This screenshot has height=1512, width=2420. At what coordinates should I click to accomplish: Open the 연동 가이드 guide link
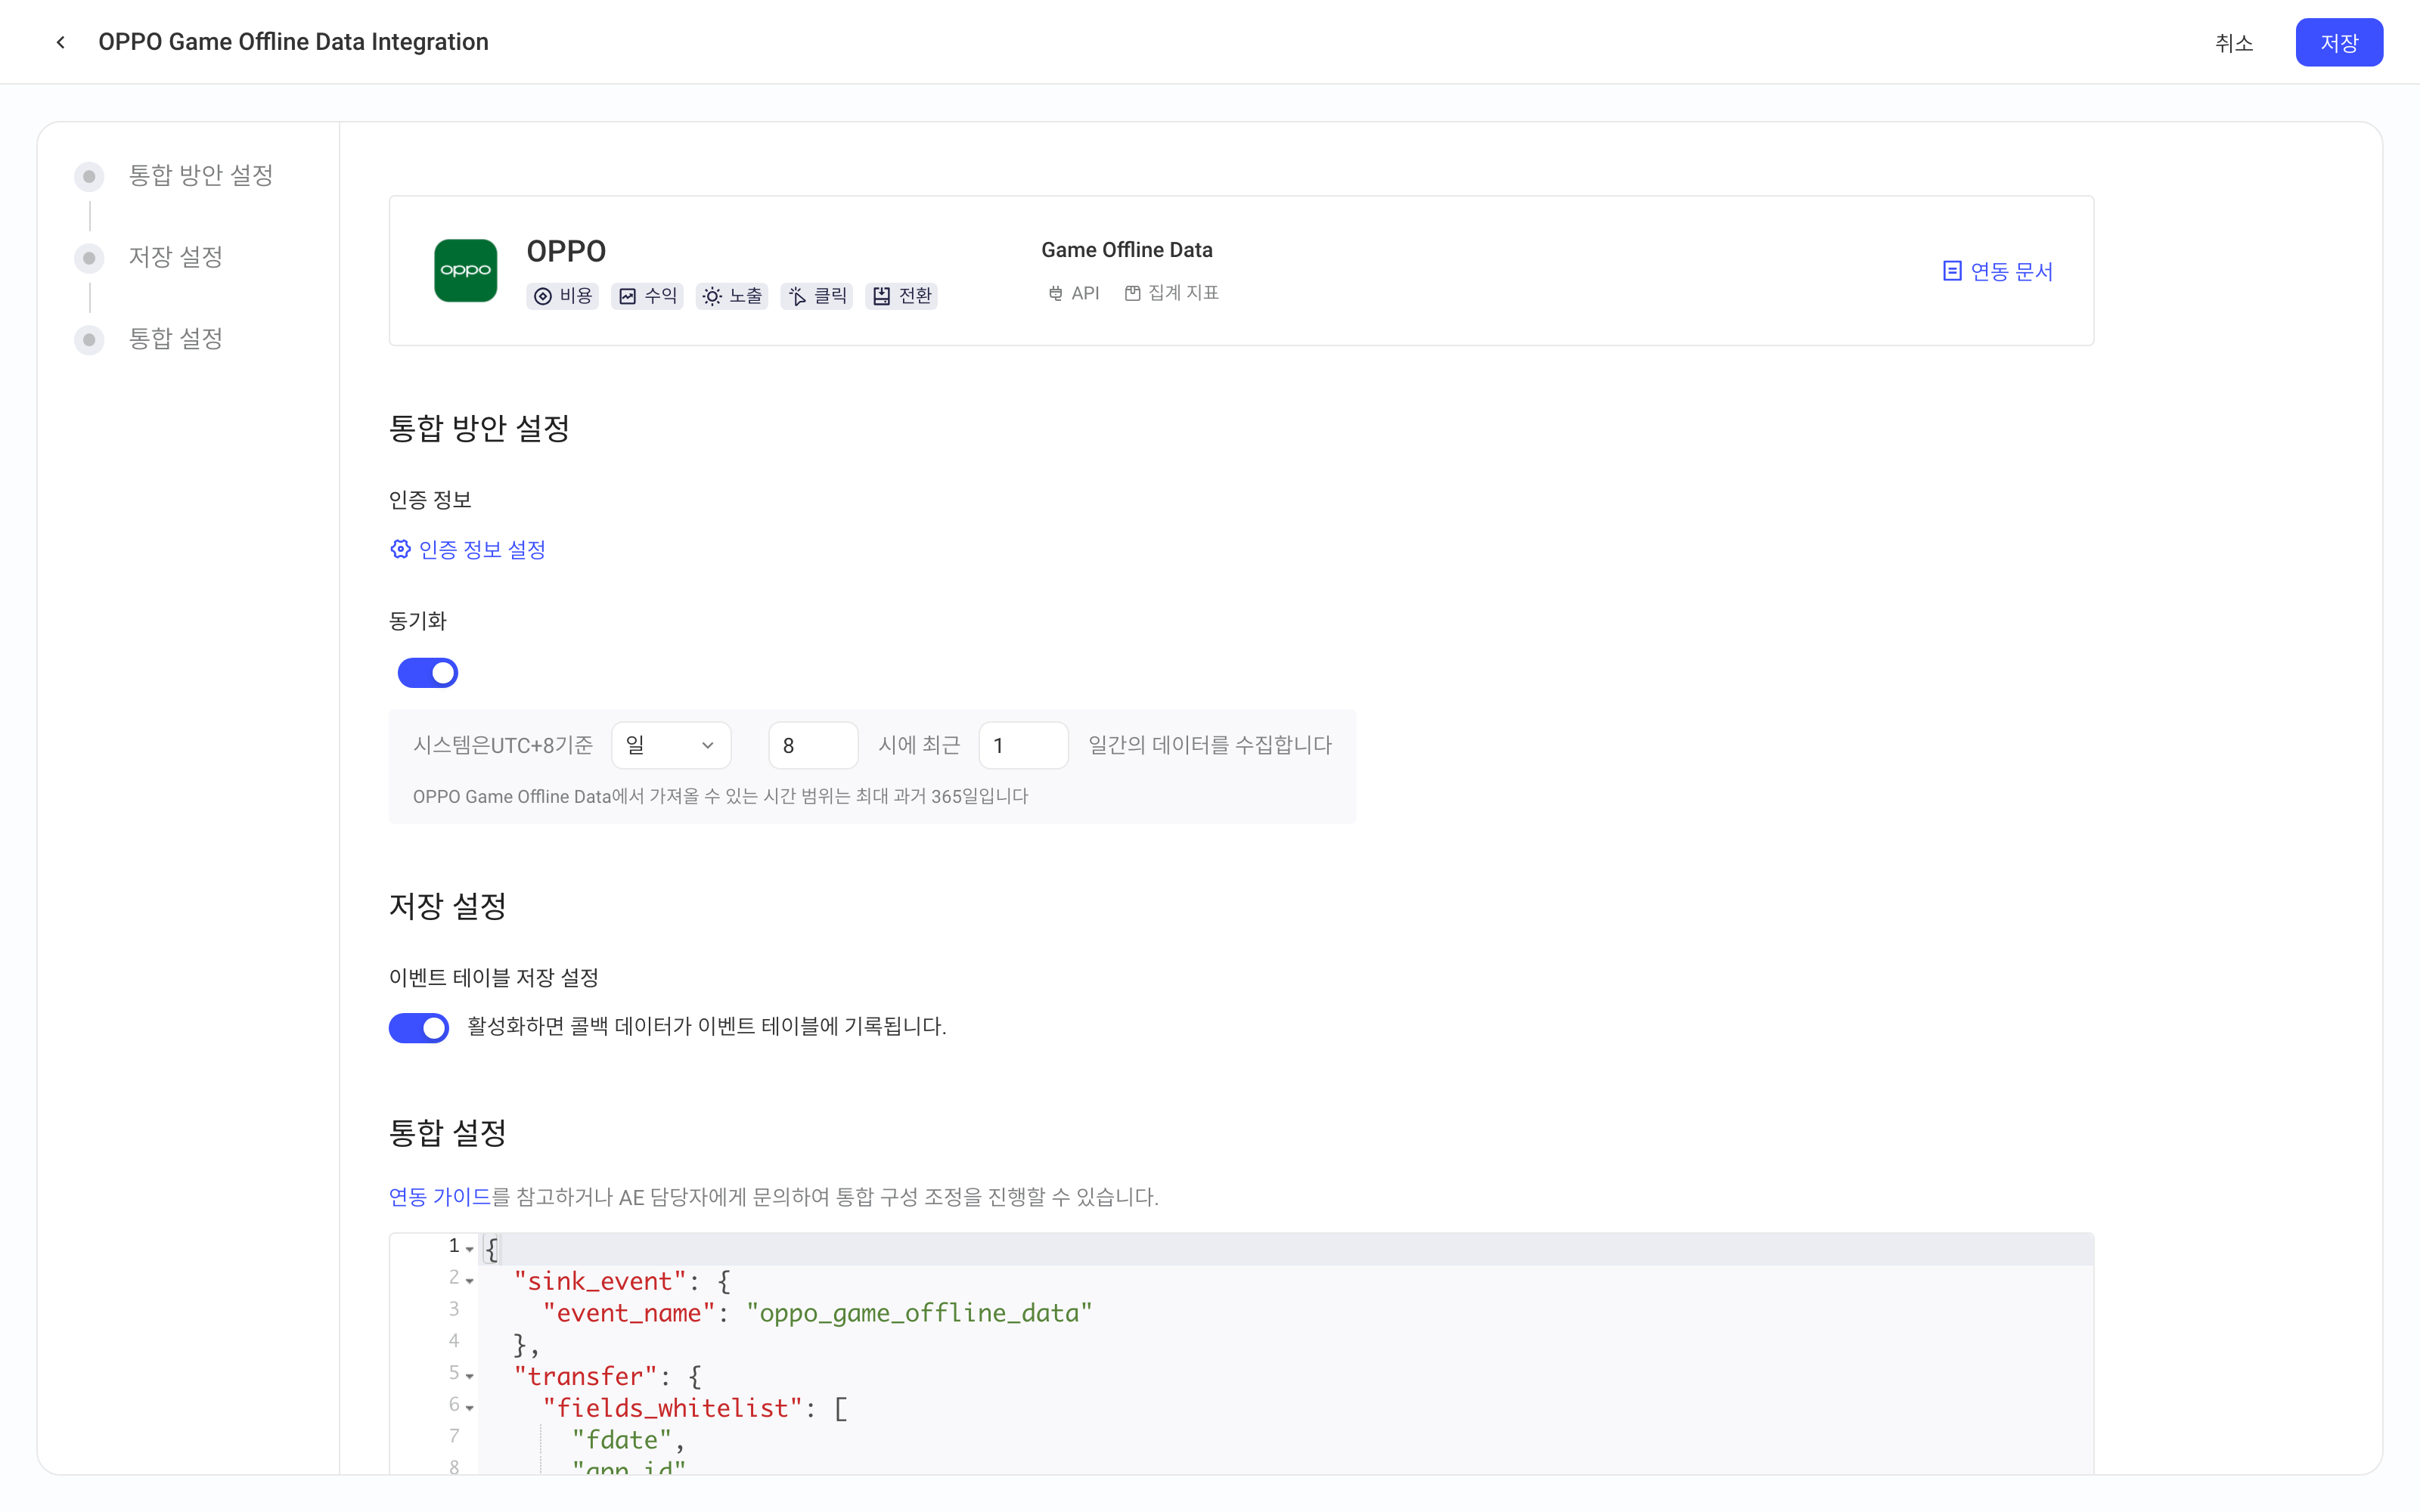pos(440,1197)
